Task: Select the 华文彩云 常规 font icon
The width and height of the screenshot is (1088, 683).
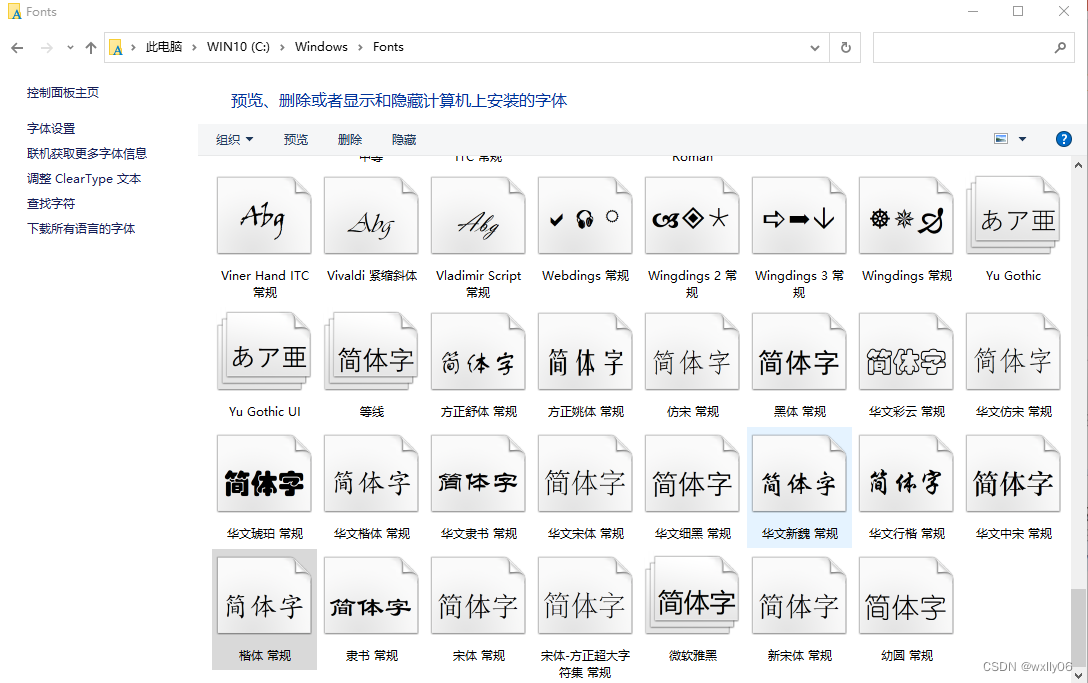Action: click(x=906, y=351)
